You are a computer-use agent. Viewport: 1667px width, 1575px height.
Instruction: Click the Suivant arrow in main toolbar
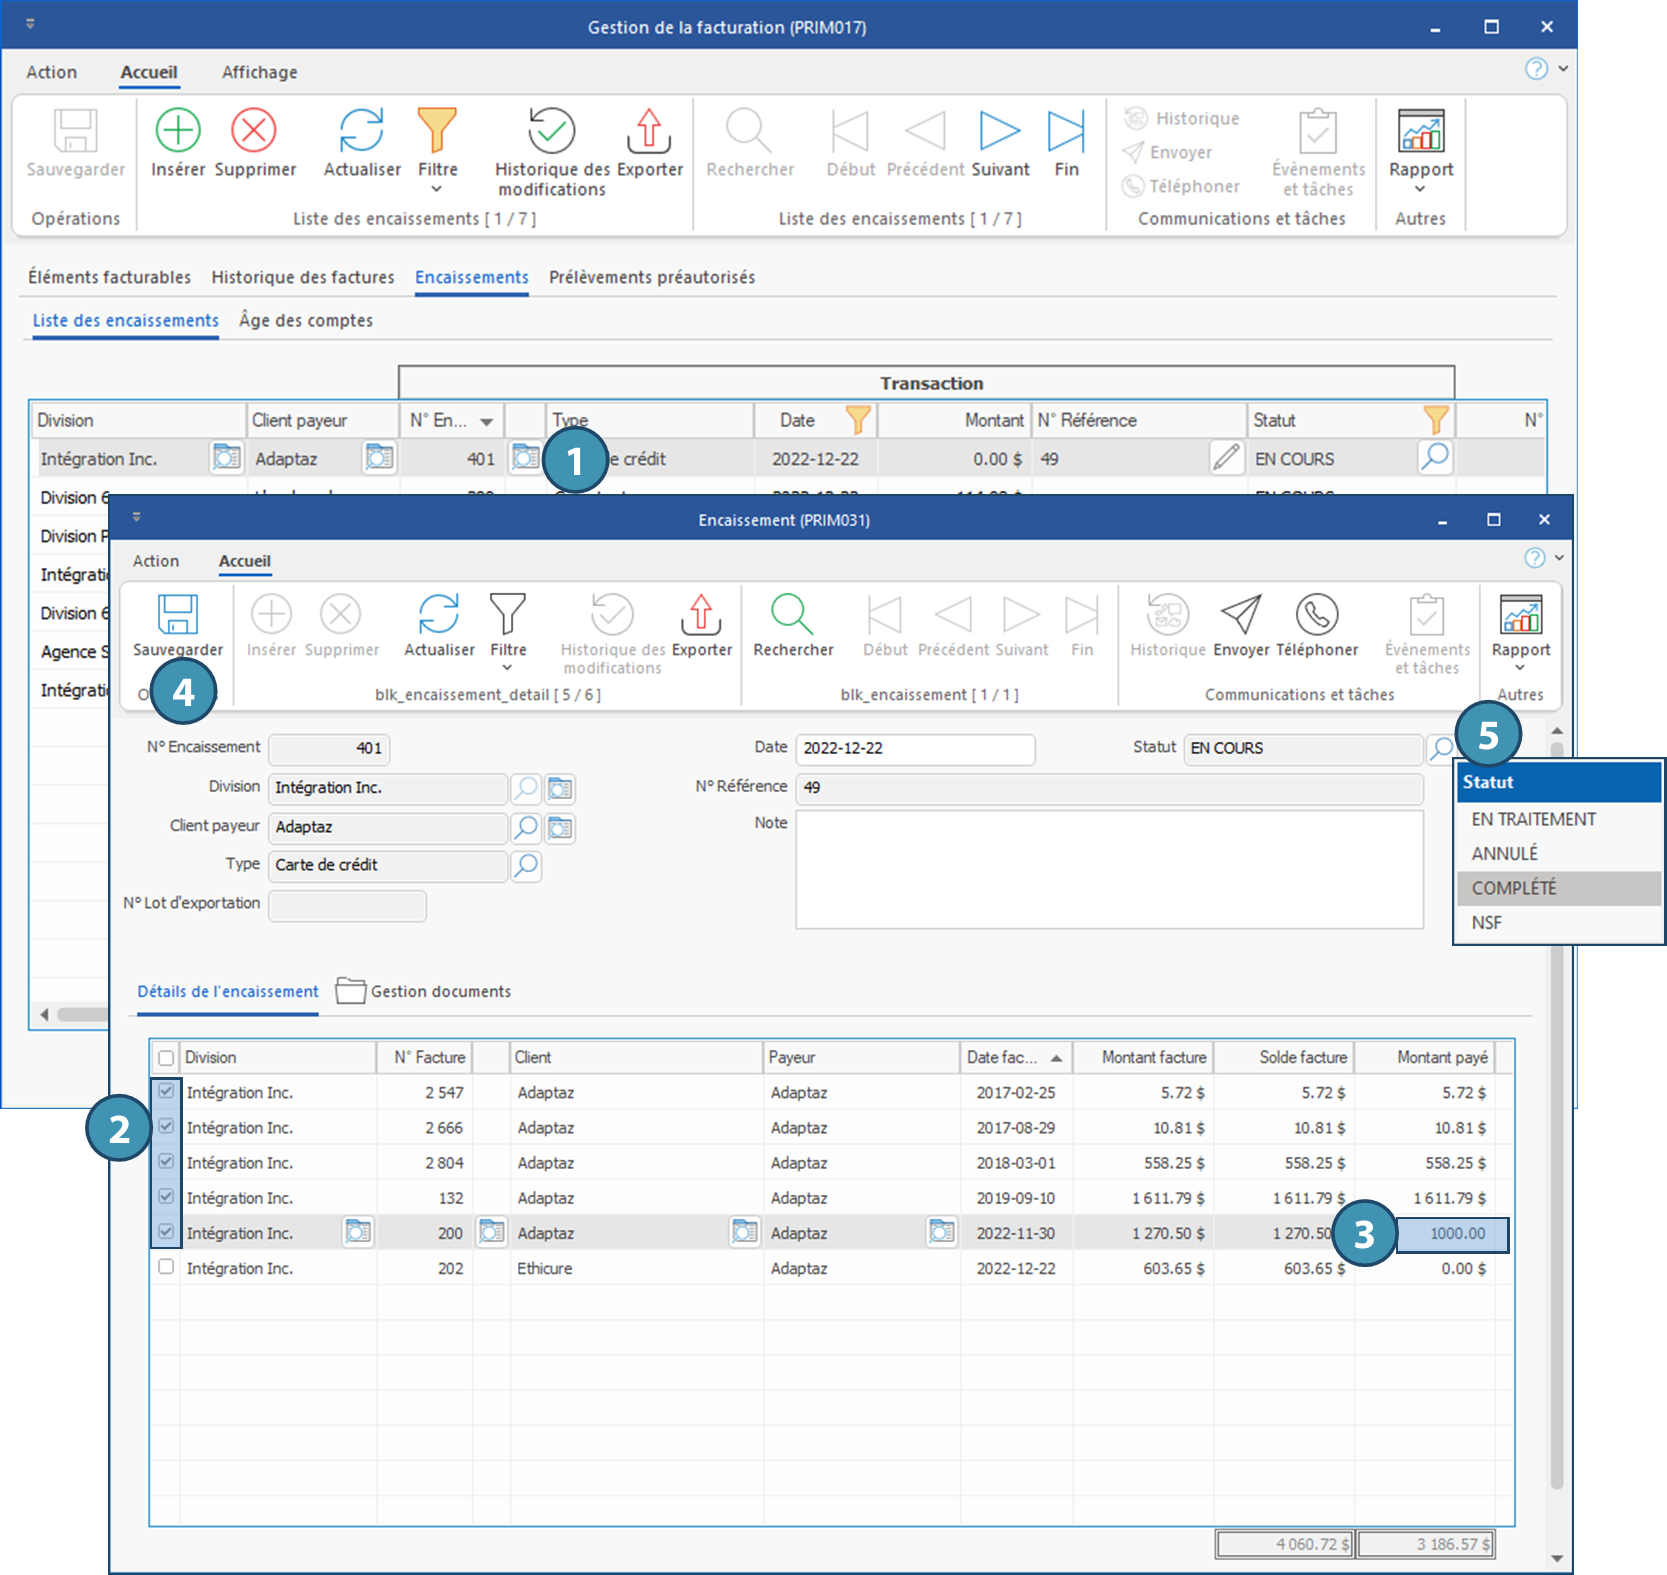coord(999,131)
